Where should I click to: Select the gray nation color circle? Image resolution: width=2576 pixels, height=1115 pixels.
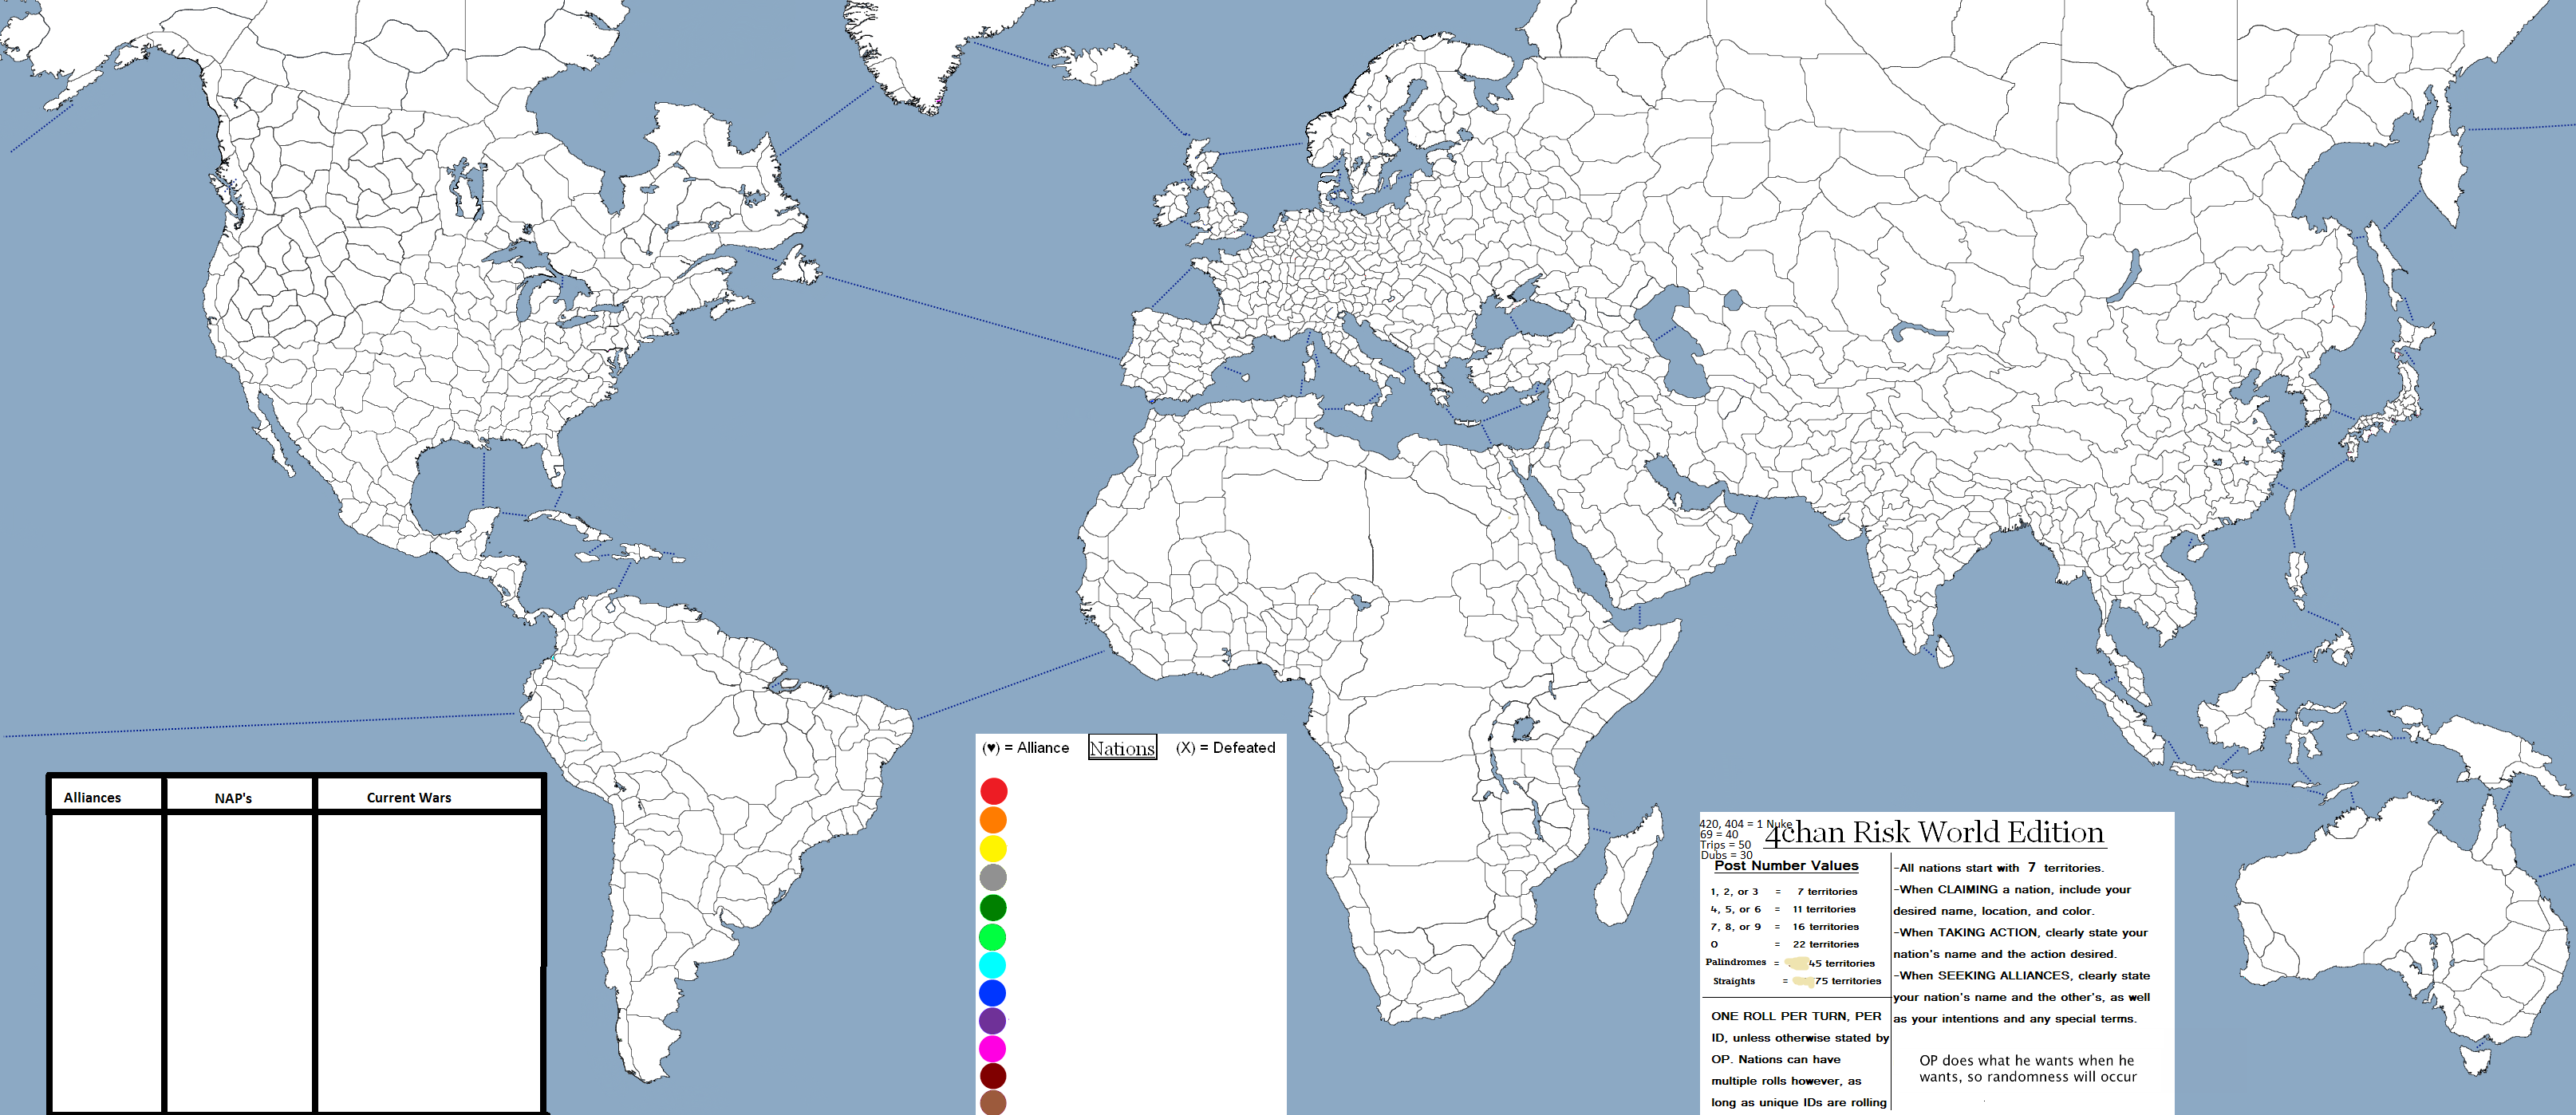(x=993, y=877)
